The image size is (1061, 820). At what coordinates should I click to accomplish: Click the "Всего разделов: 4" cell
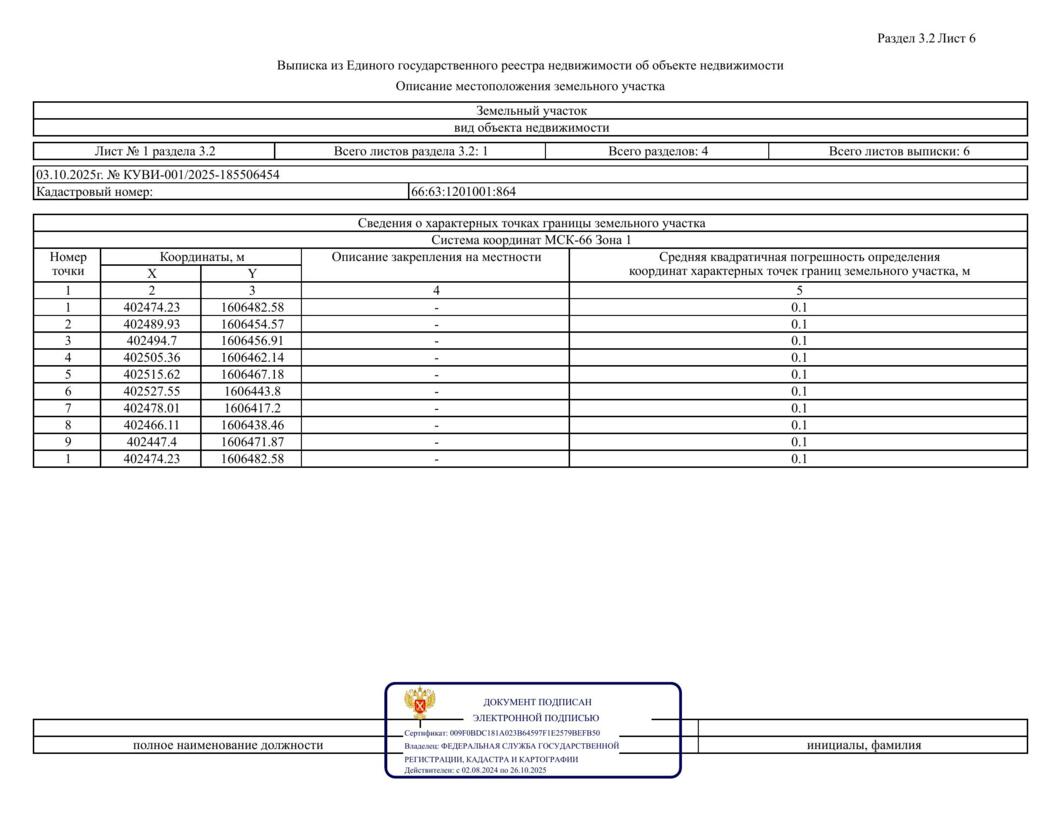point(657,152)
